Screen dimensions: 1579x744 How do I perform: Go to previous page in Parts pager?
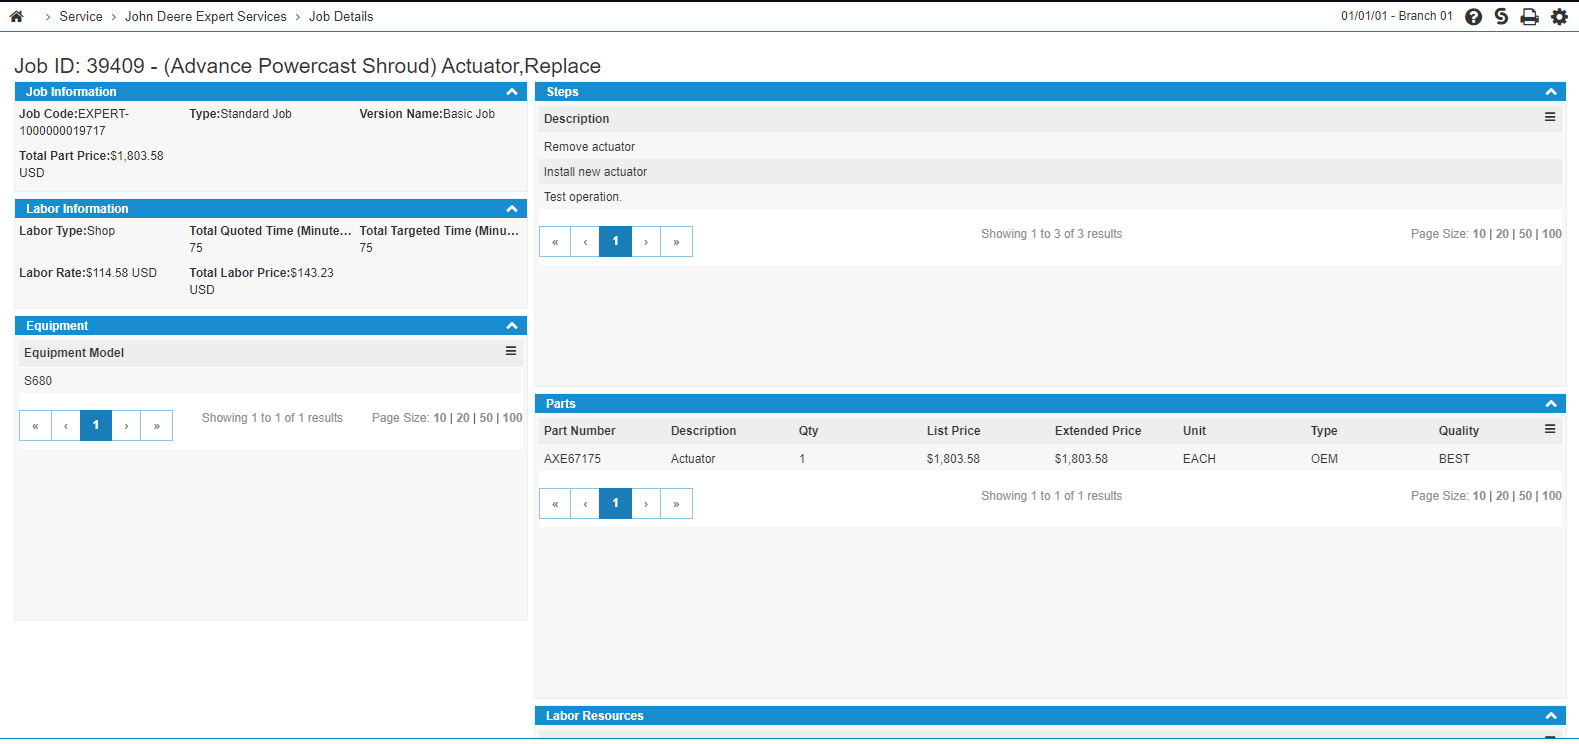click(585, 503)
